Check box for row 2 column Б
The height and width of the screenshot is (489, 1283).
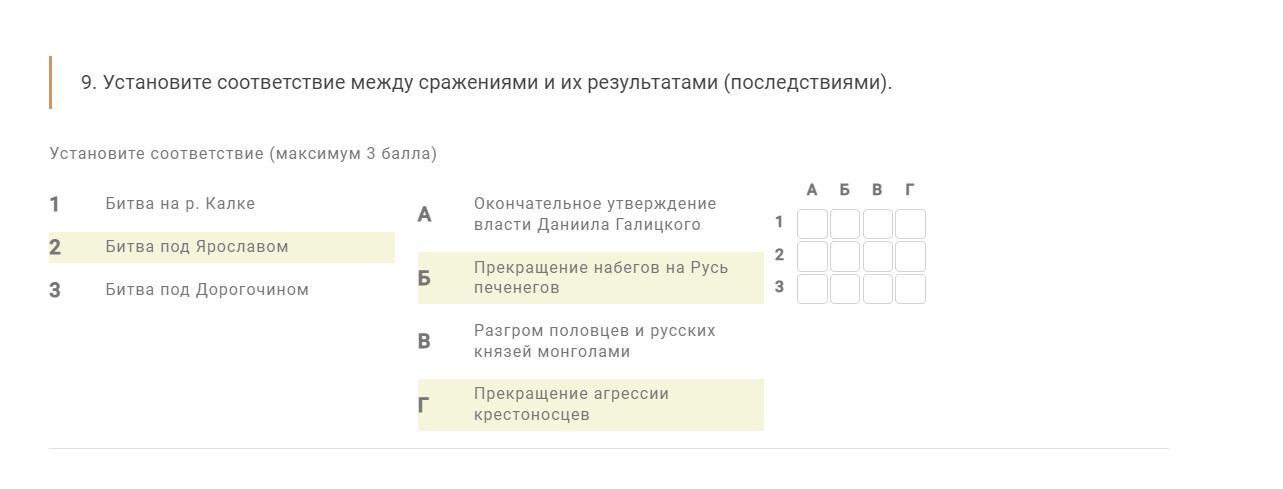[845, 256]
